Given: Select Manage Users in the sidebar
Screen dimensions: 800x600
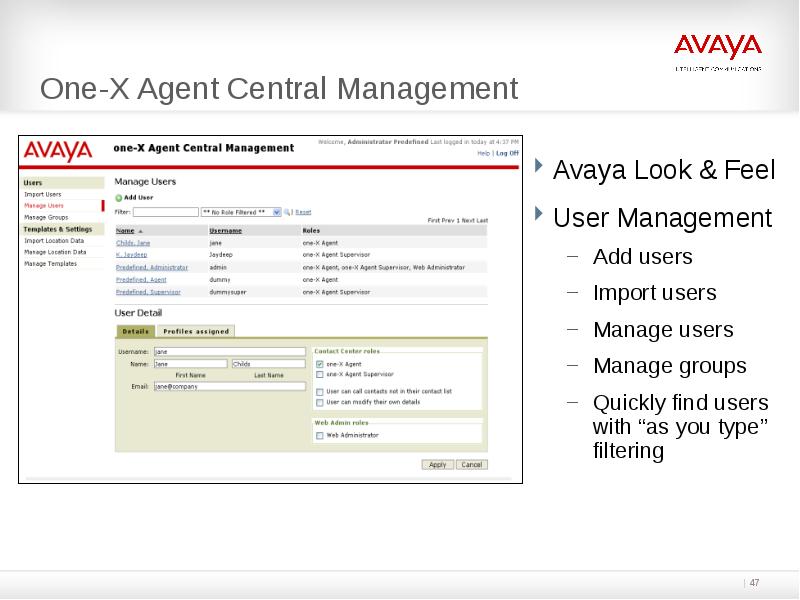Looking at the screenshot, I should [44, 206].
